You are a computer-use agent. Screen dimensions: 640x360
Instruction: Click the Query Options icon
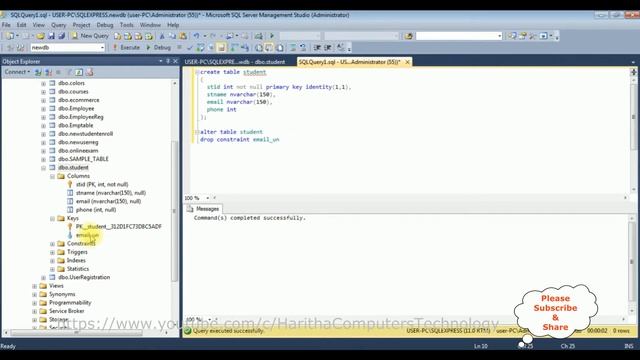click(211, 47)
